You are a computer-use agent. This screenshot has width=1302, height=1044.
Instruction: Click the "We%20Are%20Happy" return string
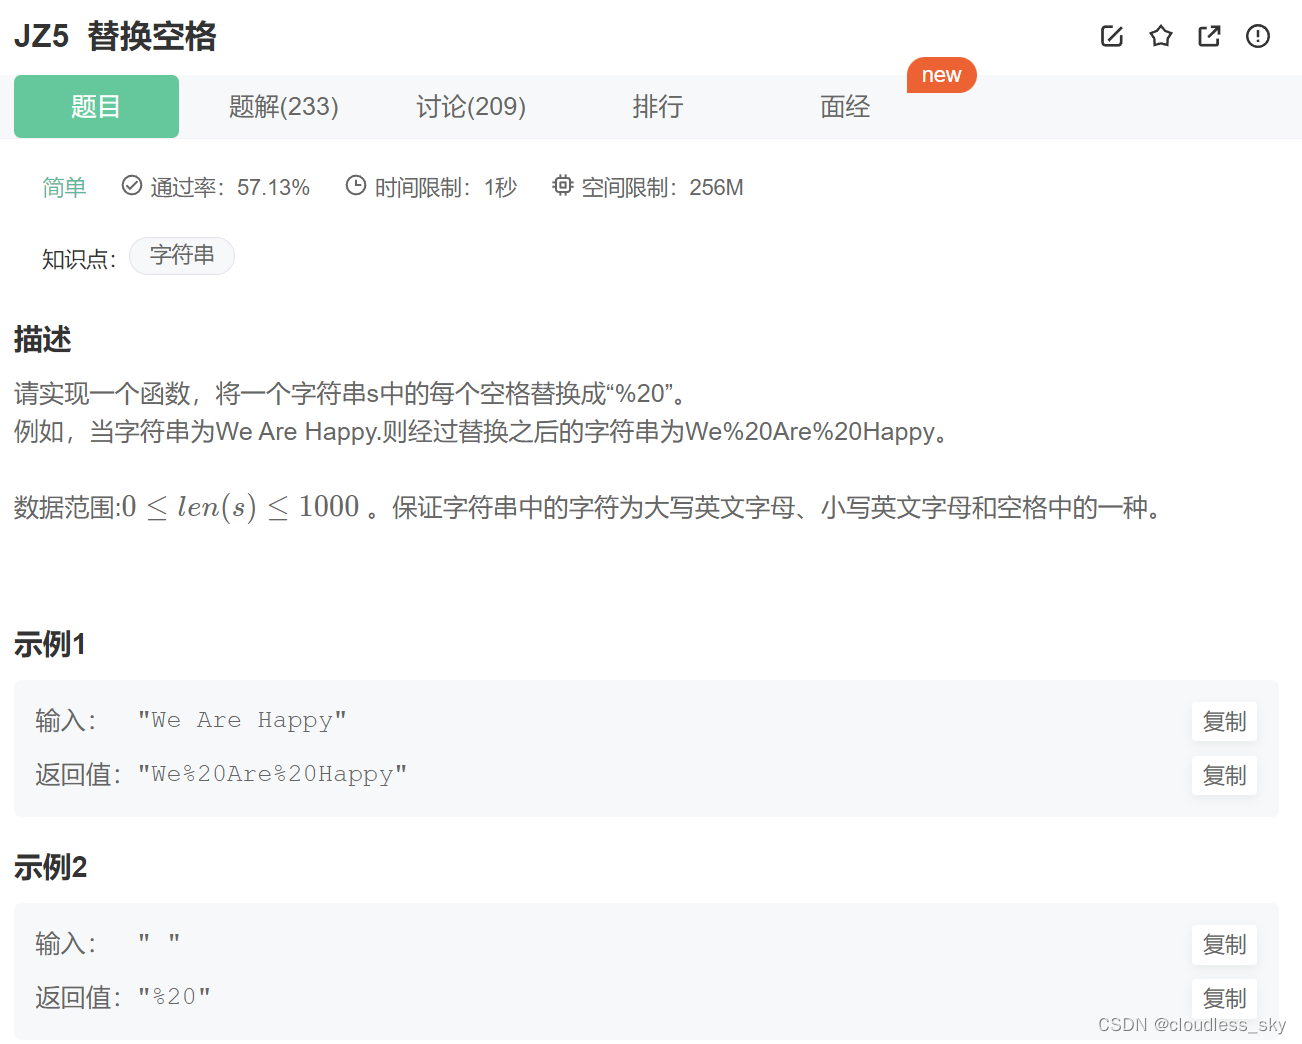(x=272, y=774)
